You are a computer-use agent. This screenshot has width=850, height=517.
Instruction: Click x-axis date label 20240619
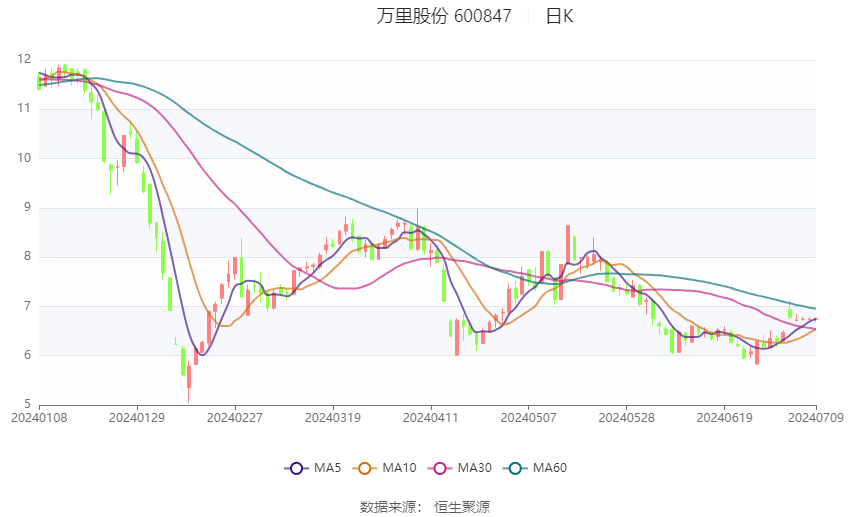724,418
